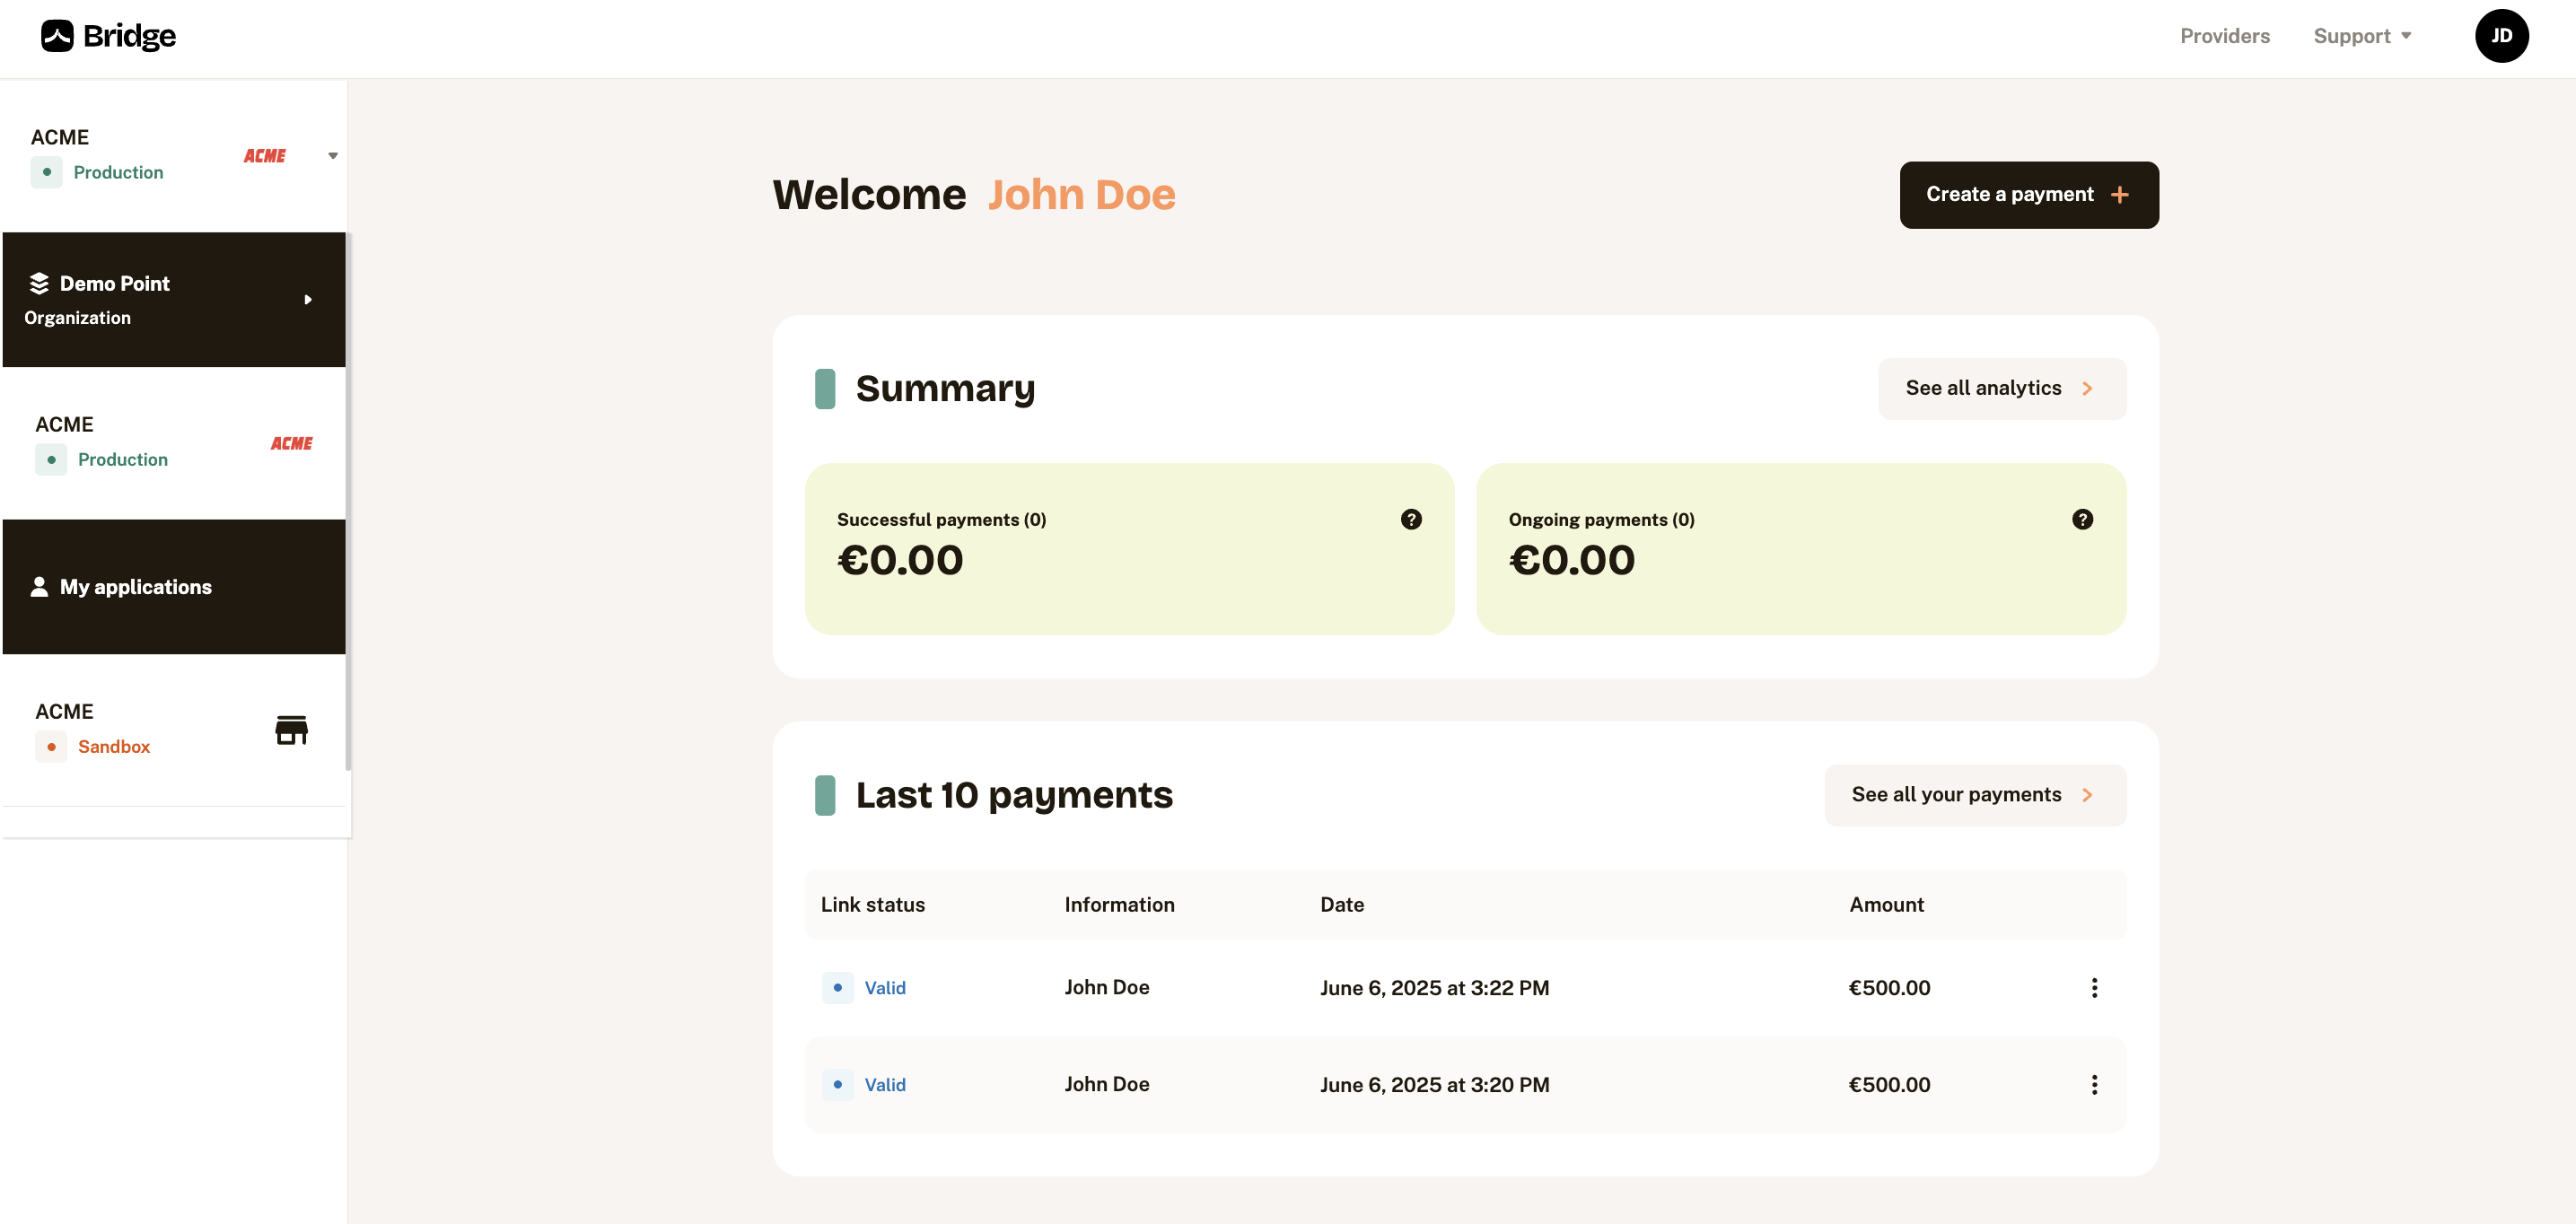Click the Bridge brand name link
2576x1224 pixels.
coord(129,36)
